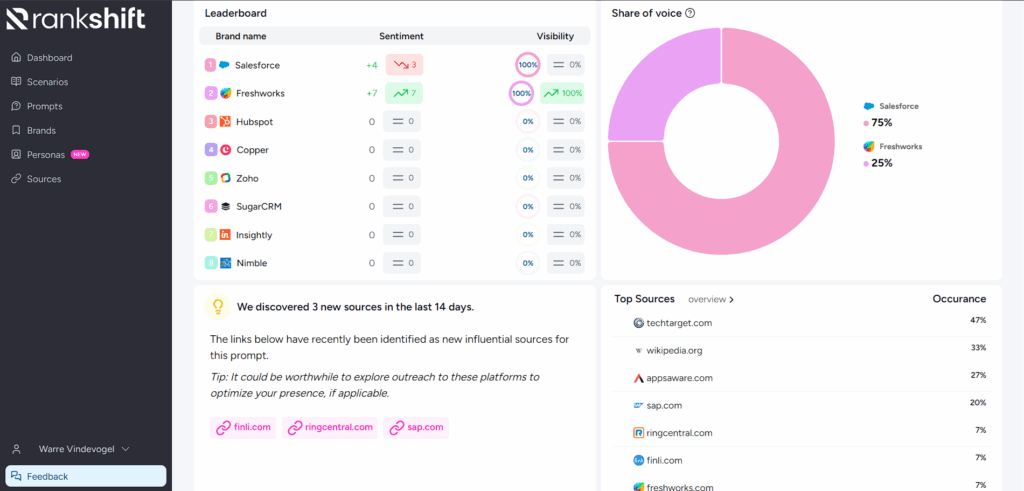The height and width of the screenshot is (491, 1024).
Task: Open the Dashboard menu item
Action: click(50, 57)
